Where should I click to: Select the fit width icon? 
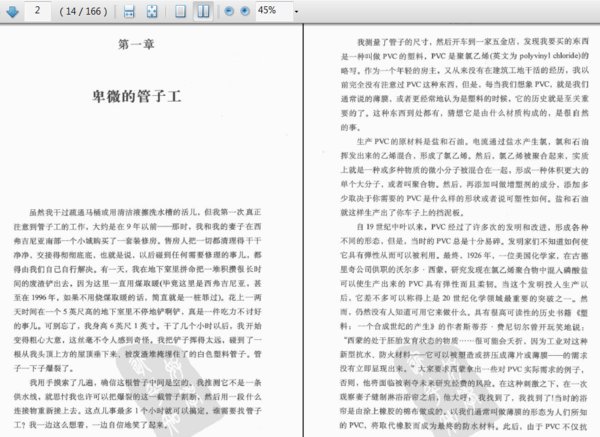[129, 11]
